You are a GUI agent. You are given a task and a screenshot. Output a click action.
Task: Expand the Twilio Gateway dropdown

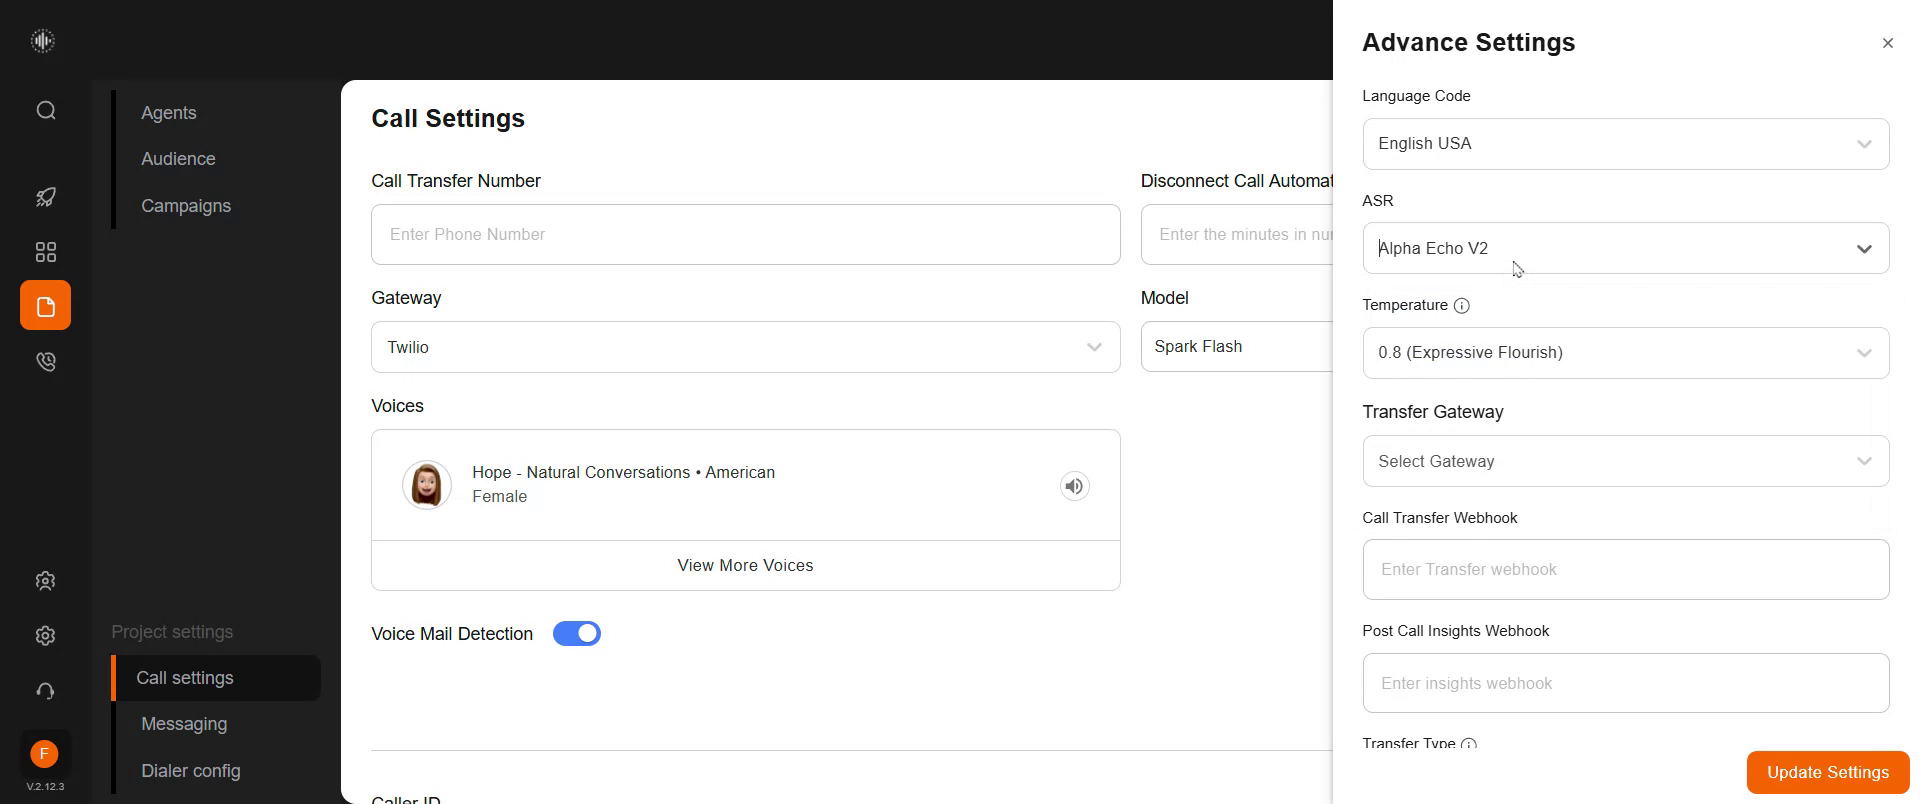coord(745,347)
